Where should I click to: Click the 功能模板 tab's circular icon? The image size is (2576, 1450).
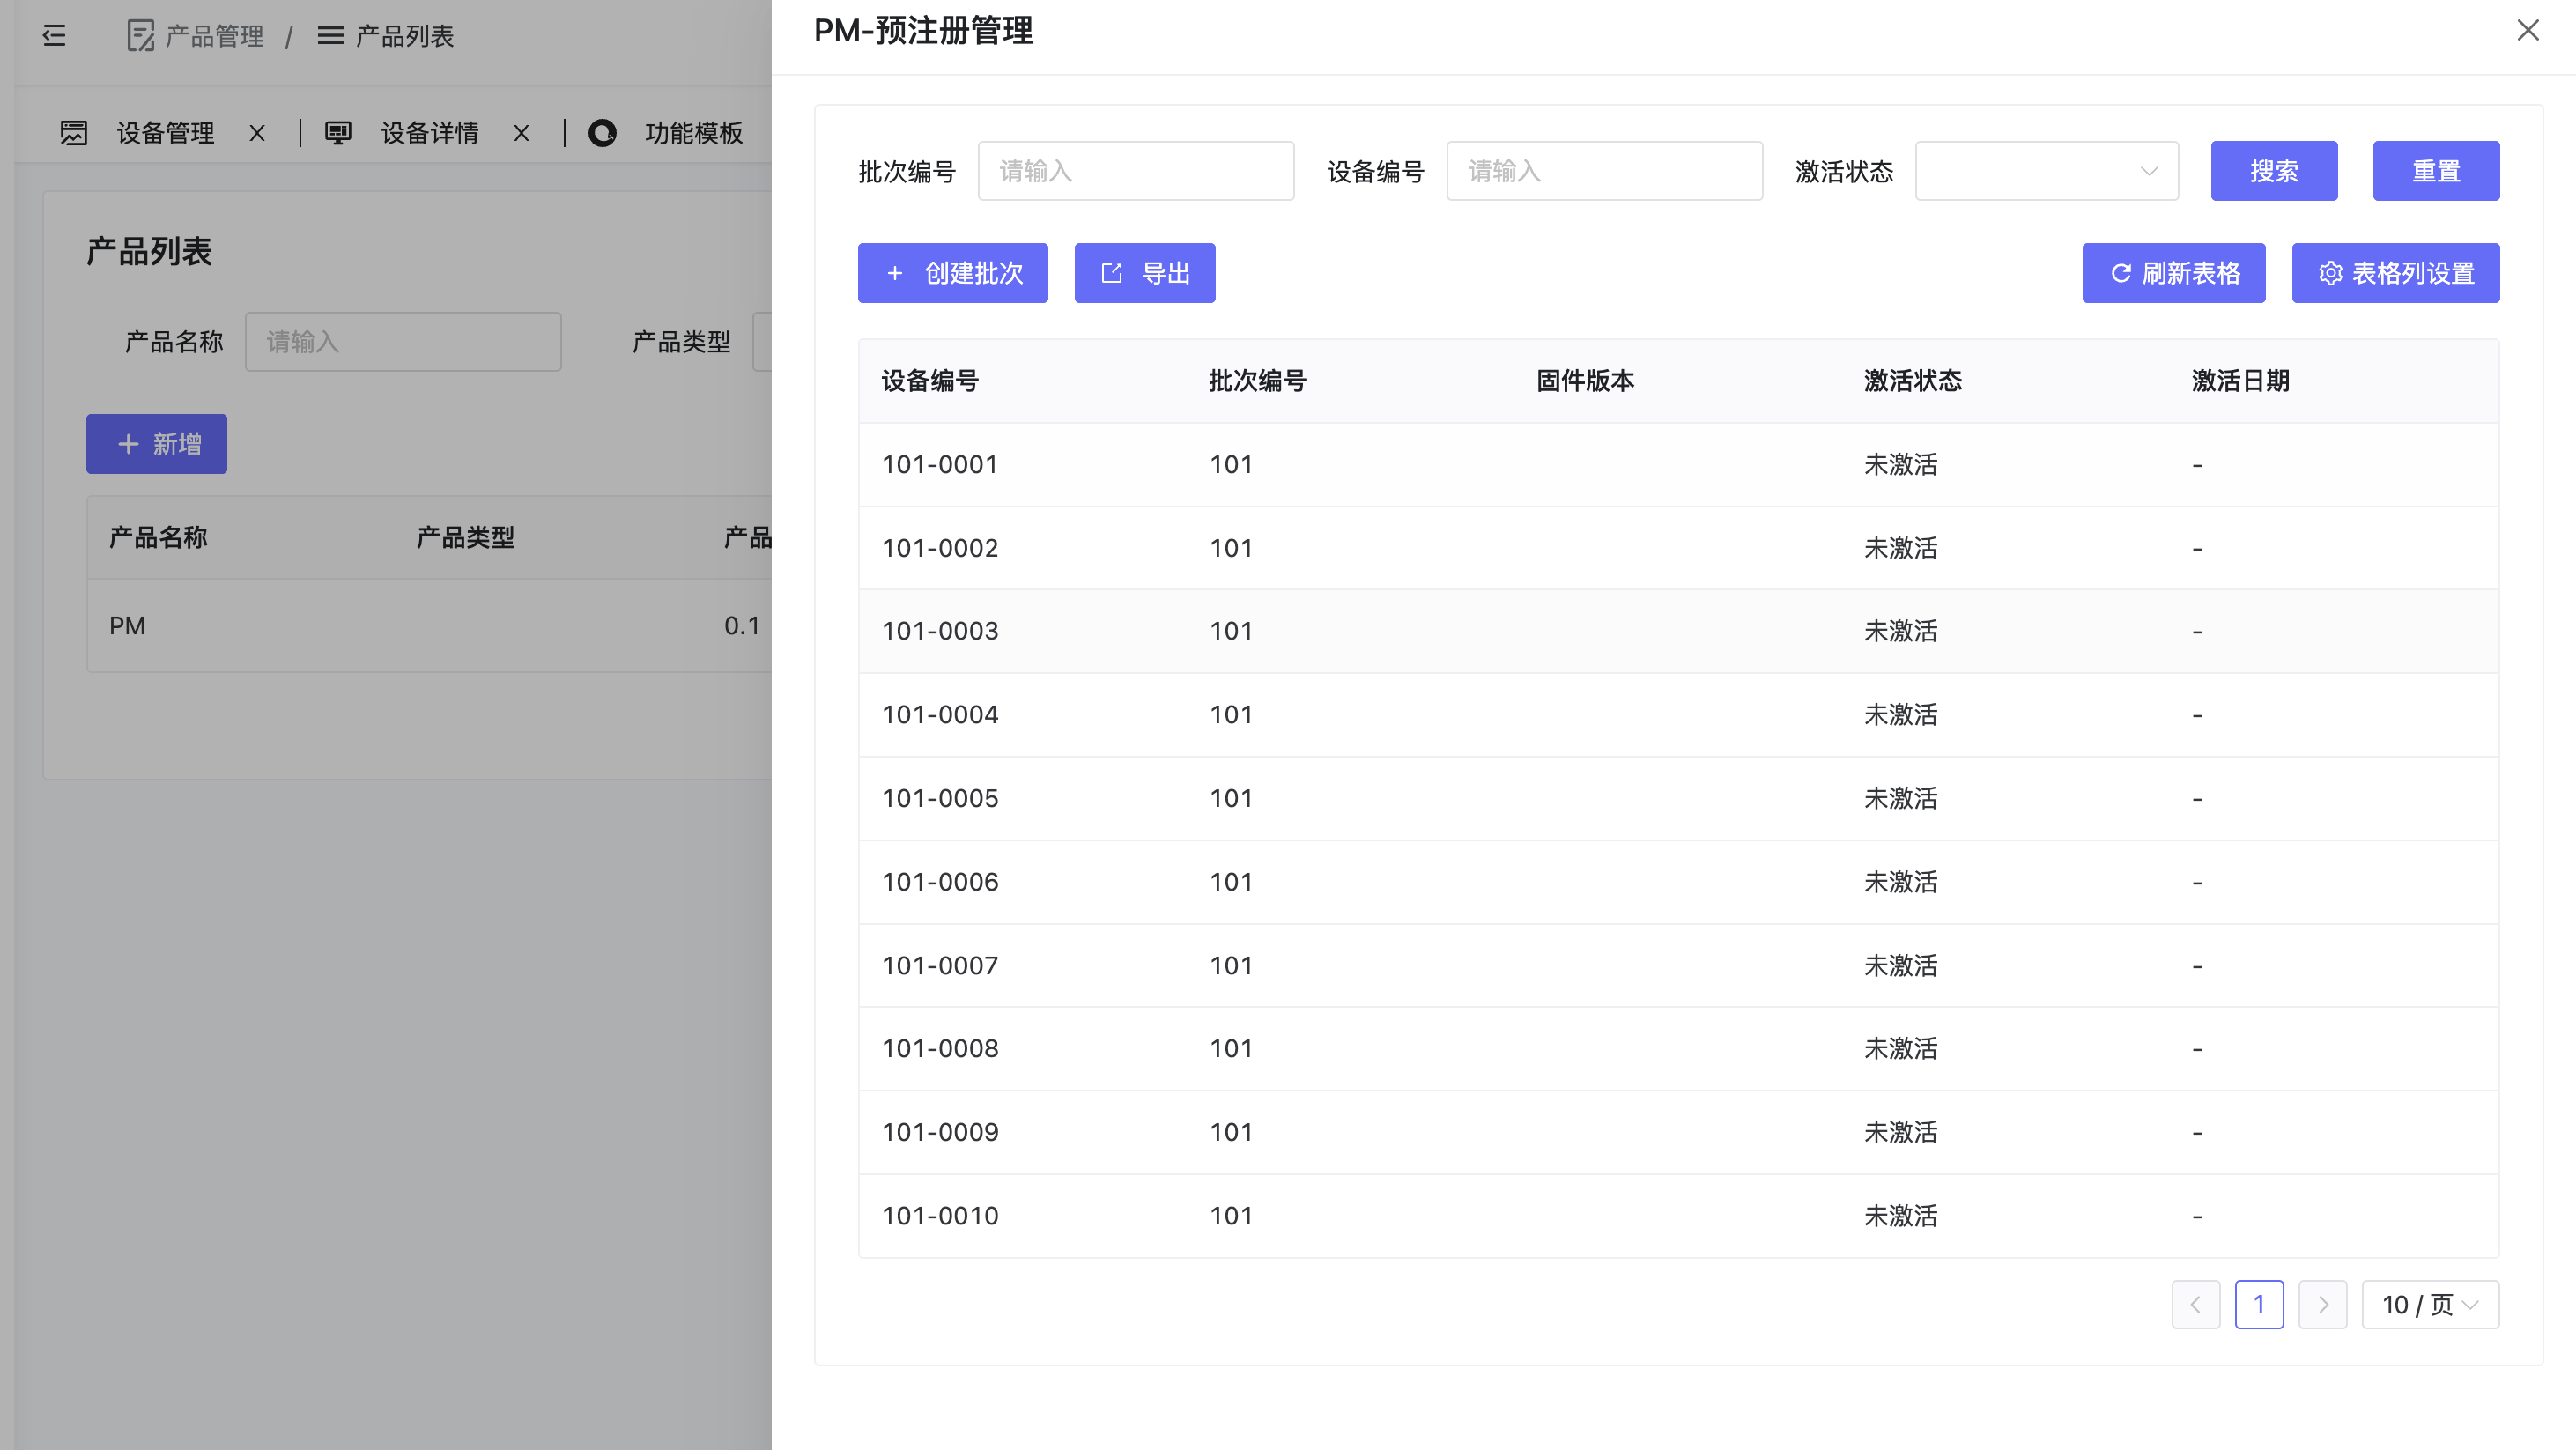603,132
